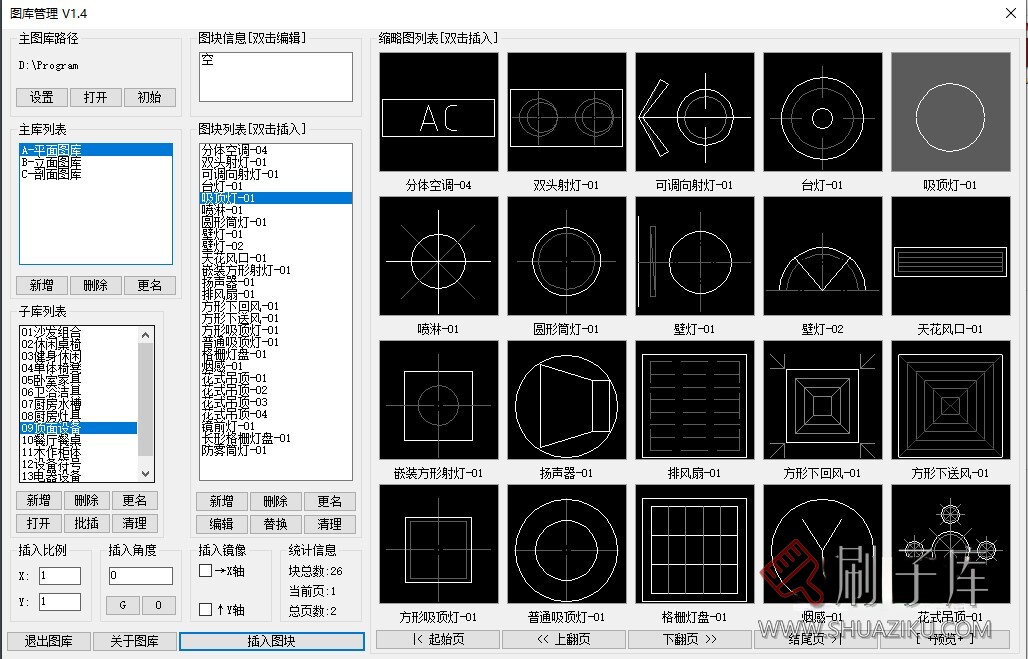Select the 分体空调-04 block thumbnail
Screen dimensions: 1028x659
[x=438, y=111]
